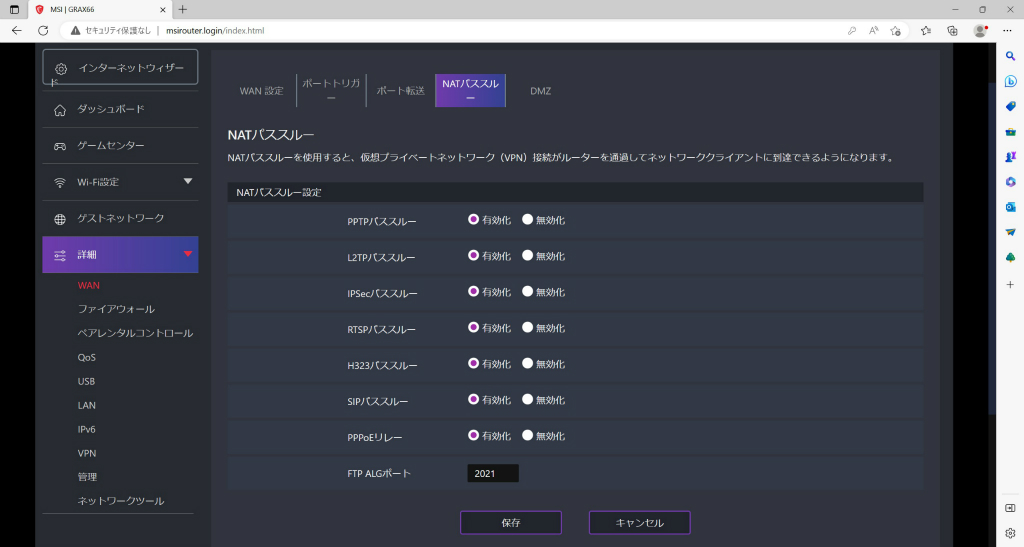The width and height of the screenshot is (1024, 547).
Task: Open browser settings and more menu
Action: pyautogui.click(x=1007, y=31)
